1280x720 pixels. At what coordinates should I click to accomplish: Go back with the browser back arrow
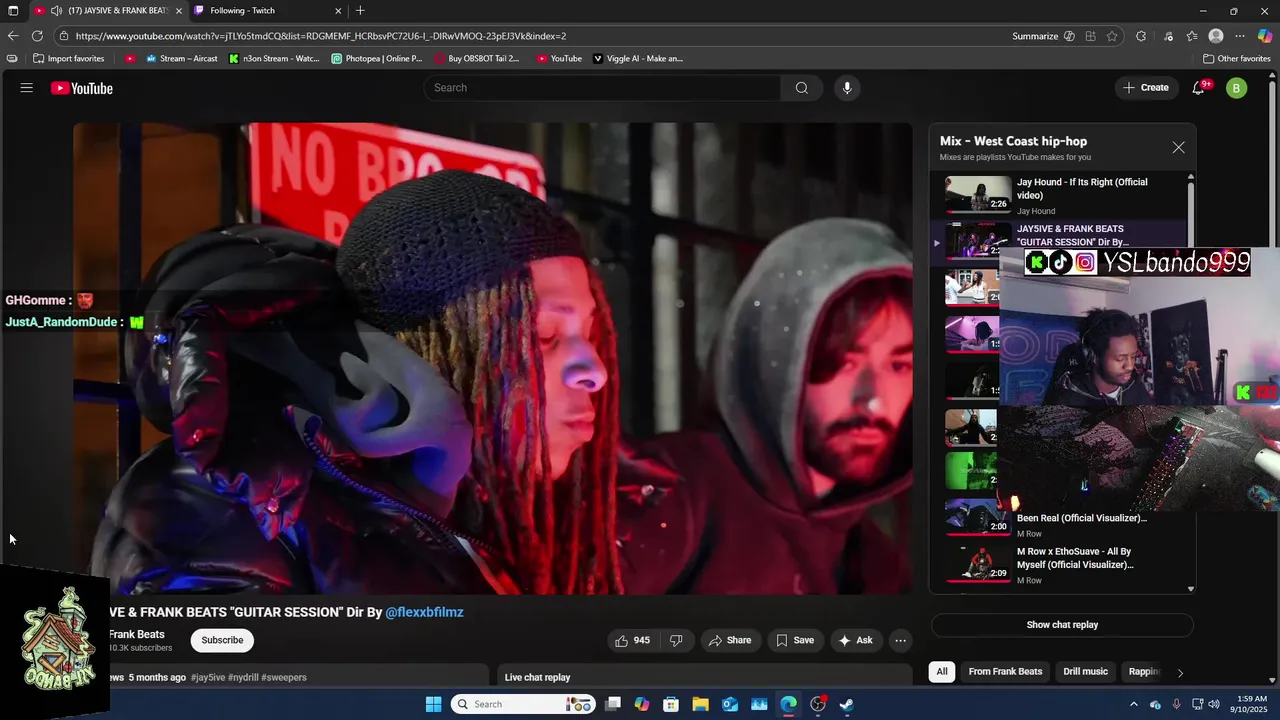pos(13,36)
